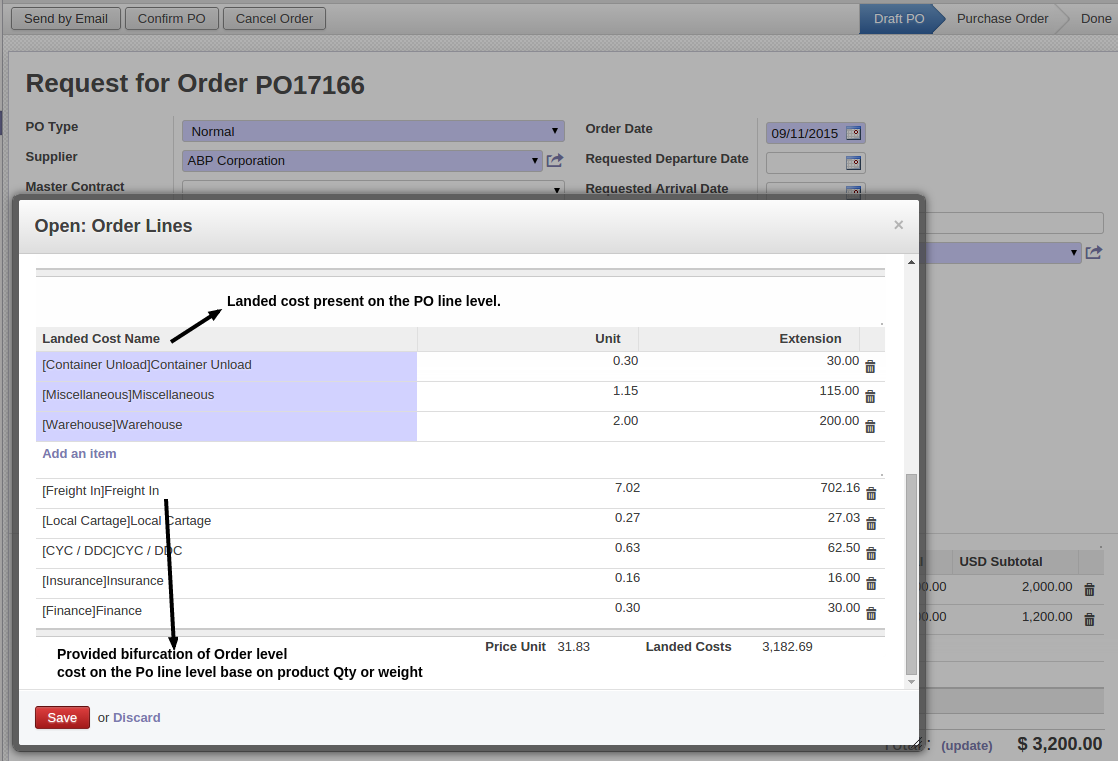Open the PO Type Normal dropdown
The image size is (1118, 761).
(373, 131)
